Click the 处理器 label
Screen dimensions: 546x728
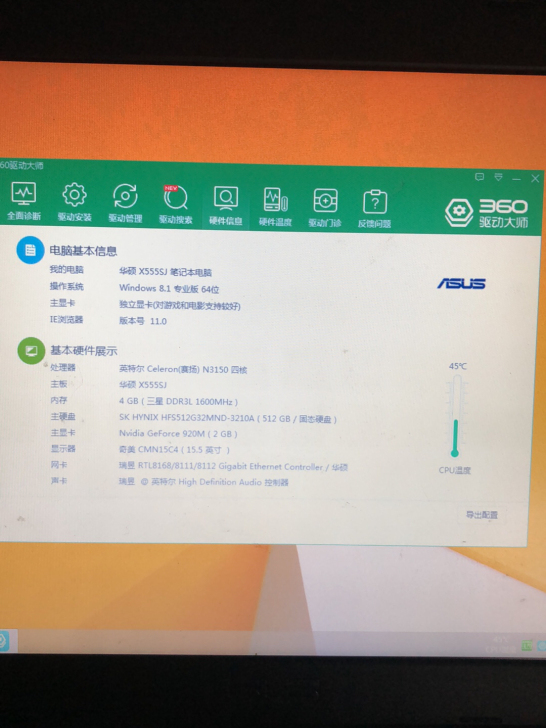(63, 367)
